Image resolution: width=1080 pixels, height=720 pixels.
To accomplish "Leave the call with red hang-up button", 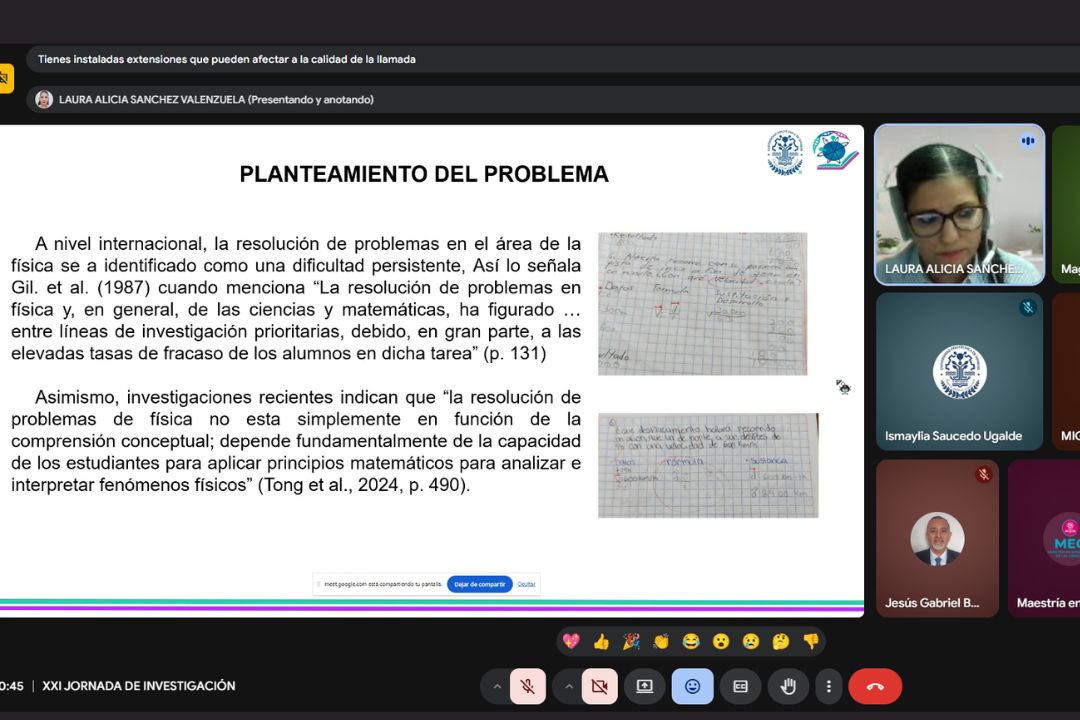I will pyautogui.click(x=875, y=686).
